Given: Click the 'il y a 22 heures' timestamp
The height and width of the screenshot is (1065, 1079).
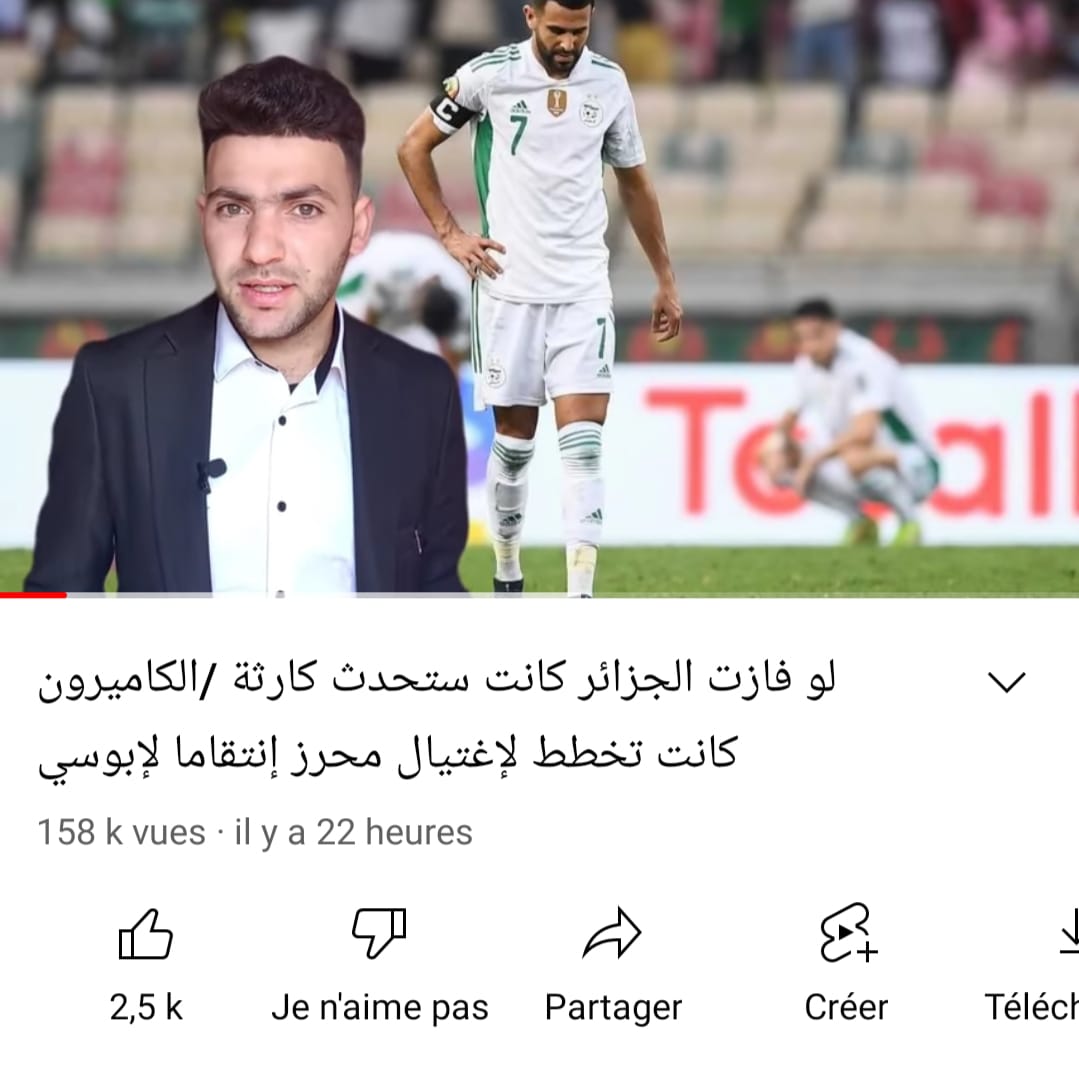Looking at the screenshot, I should [x=354, y=832].
